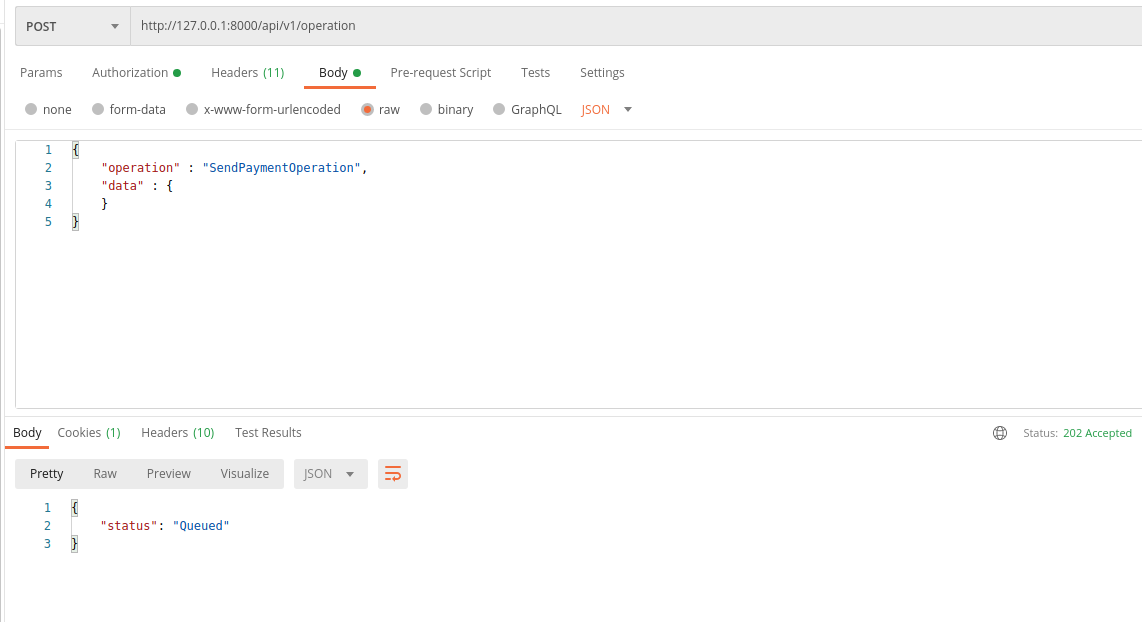Image resolution: width=1142 pixels, height=622 pixels.
Task: Select the binary body option
Action: [446, 109]
